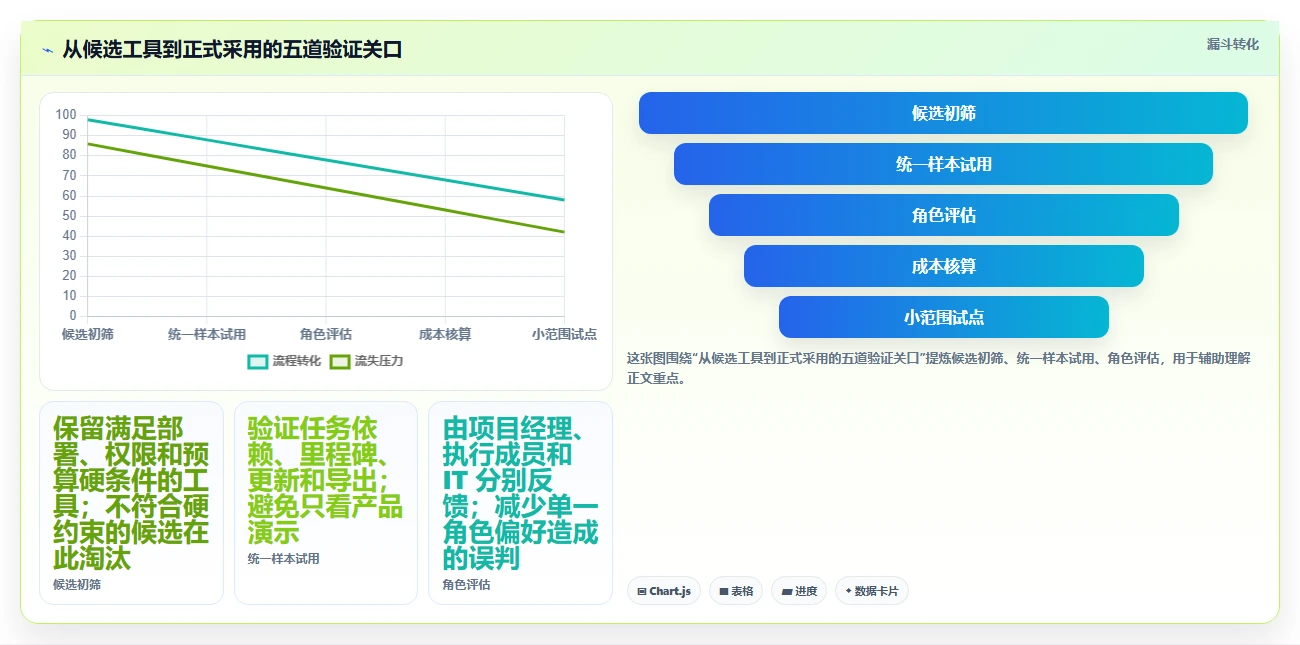Click the y-axis value 50

69,215
